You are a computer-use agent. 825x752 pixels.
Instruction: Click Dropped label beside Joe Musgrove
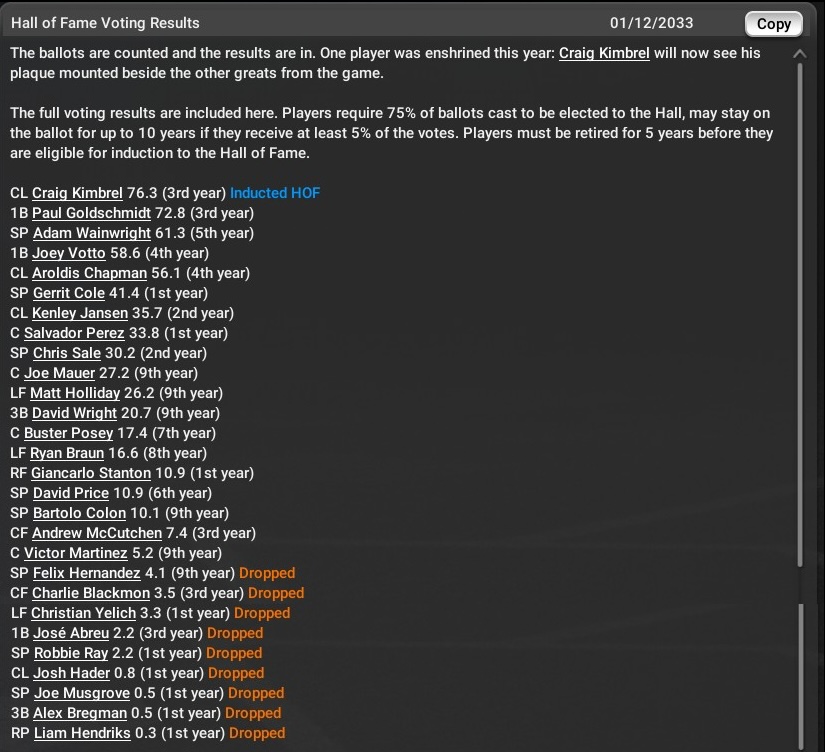(256, 693)
